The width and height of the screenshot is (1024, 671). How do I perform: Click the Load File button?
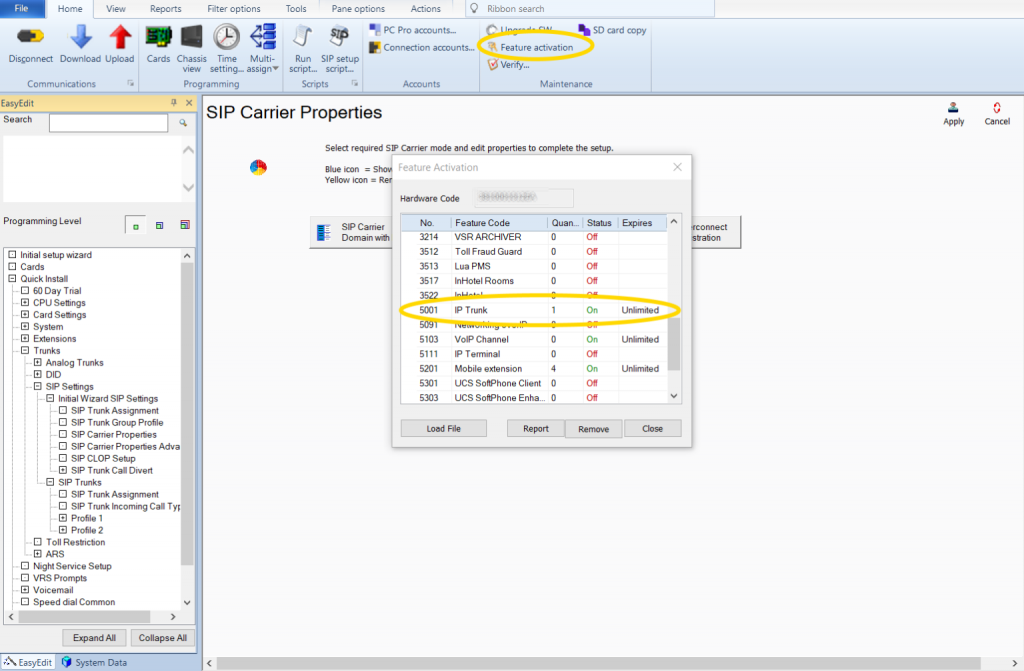[x=443, y=428]
